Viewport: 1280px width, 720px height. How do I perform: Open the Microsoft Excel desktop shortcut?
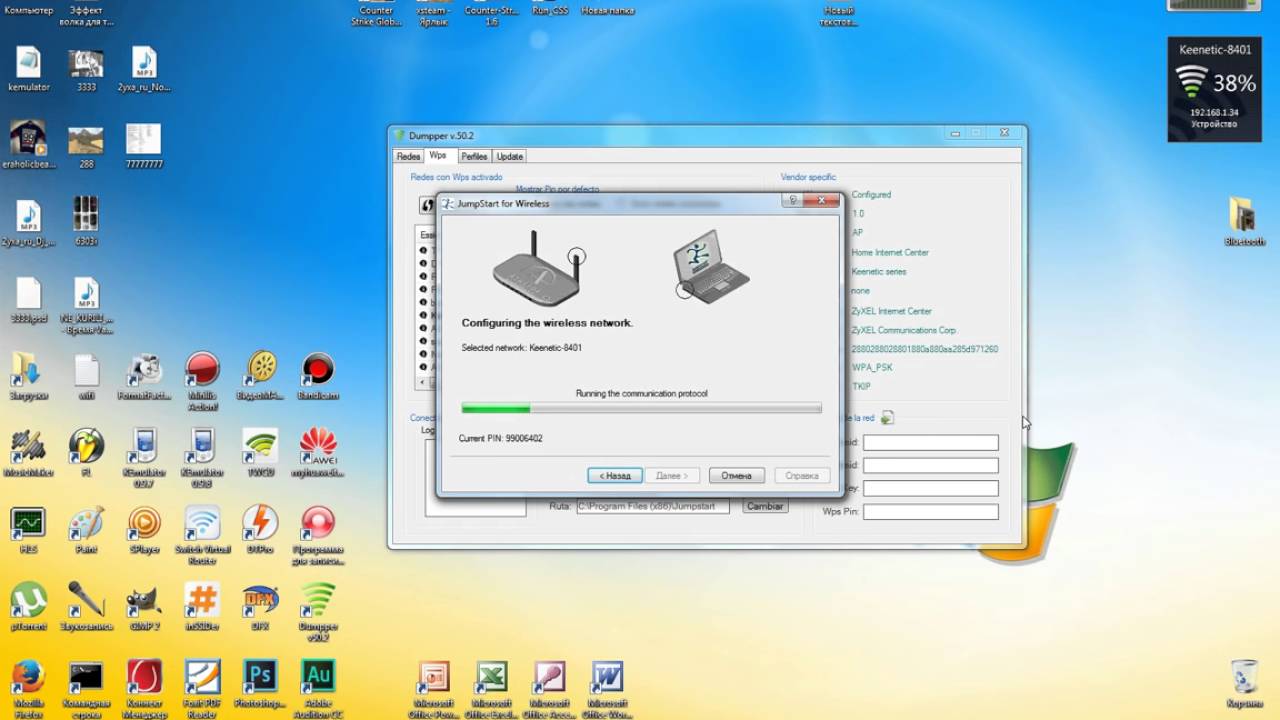coord(491,680)
